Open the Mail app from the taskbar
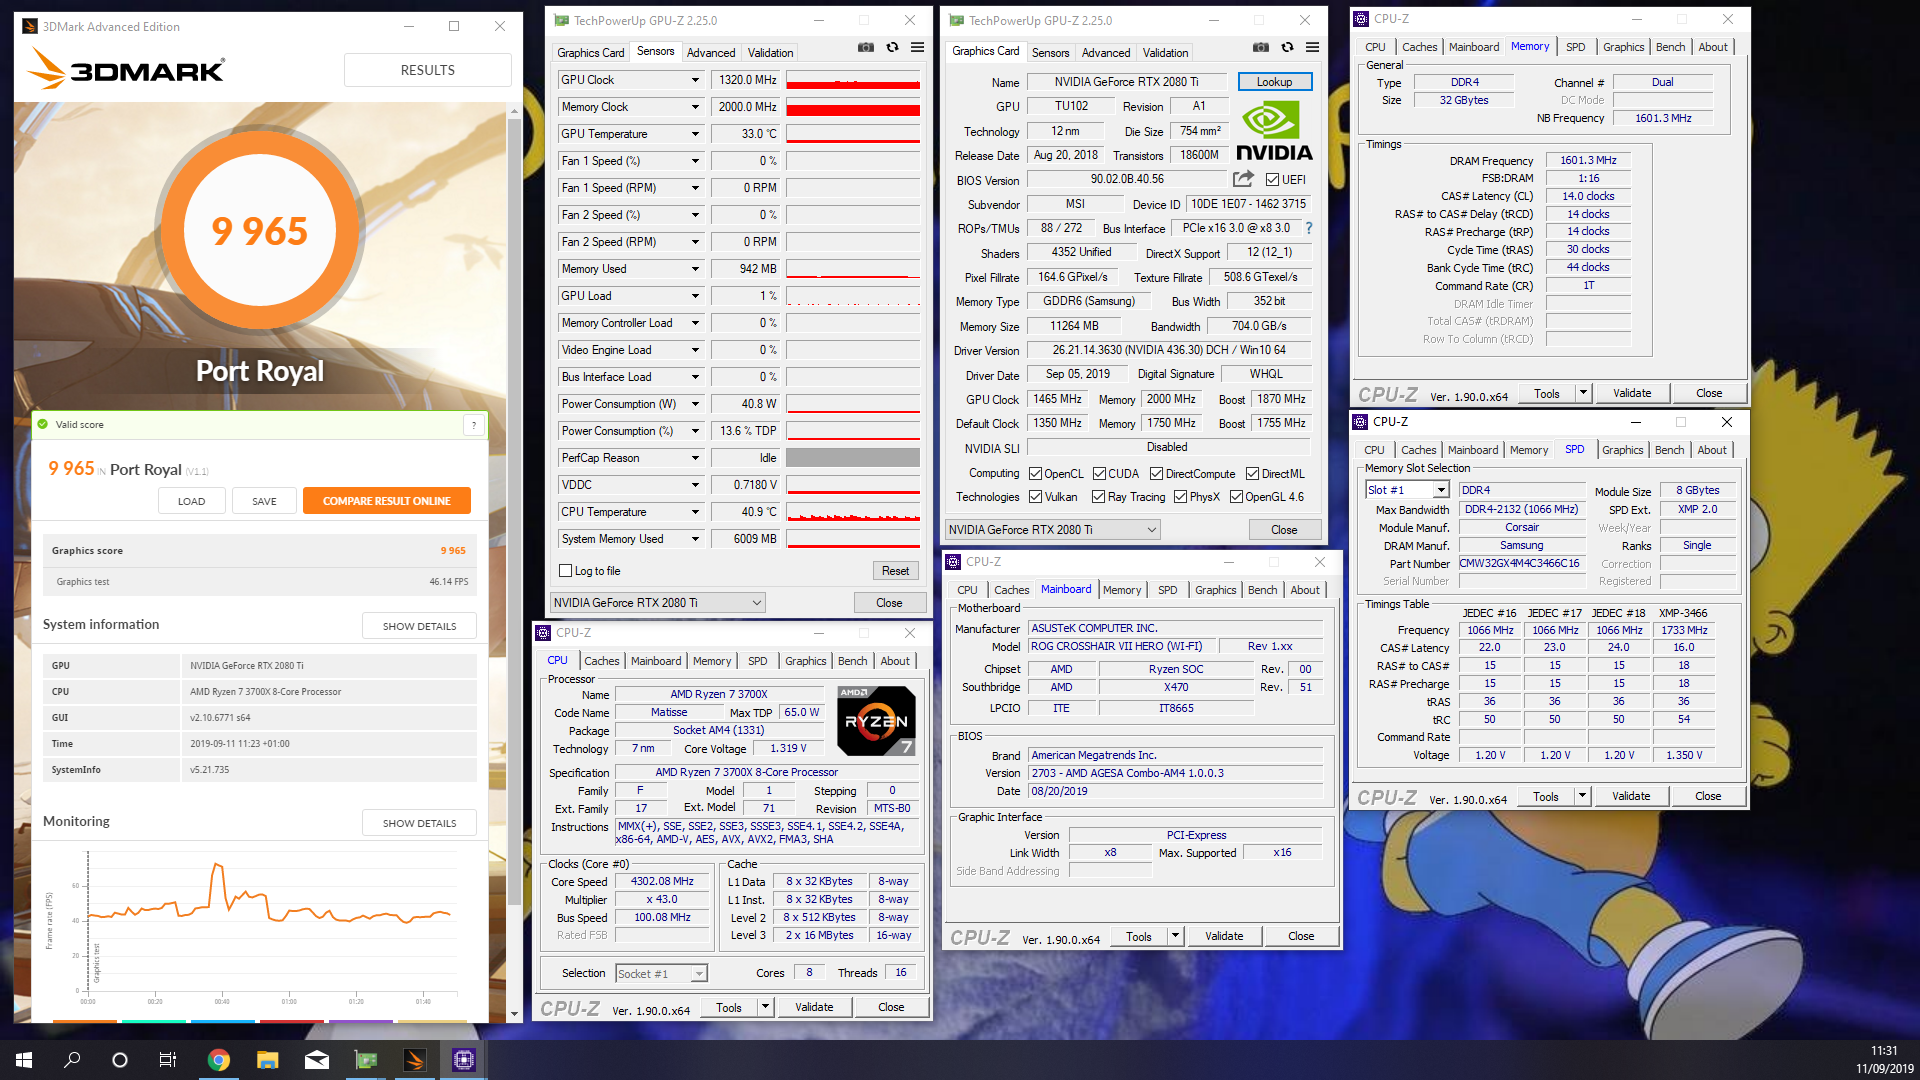1920x1080 pixels. [x=316, y=1060]
